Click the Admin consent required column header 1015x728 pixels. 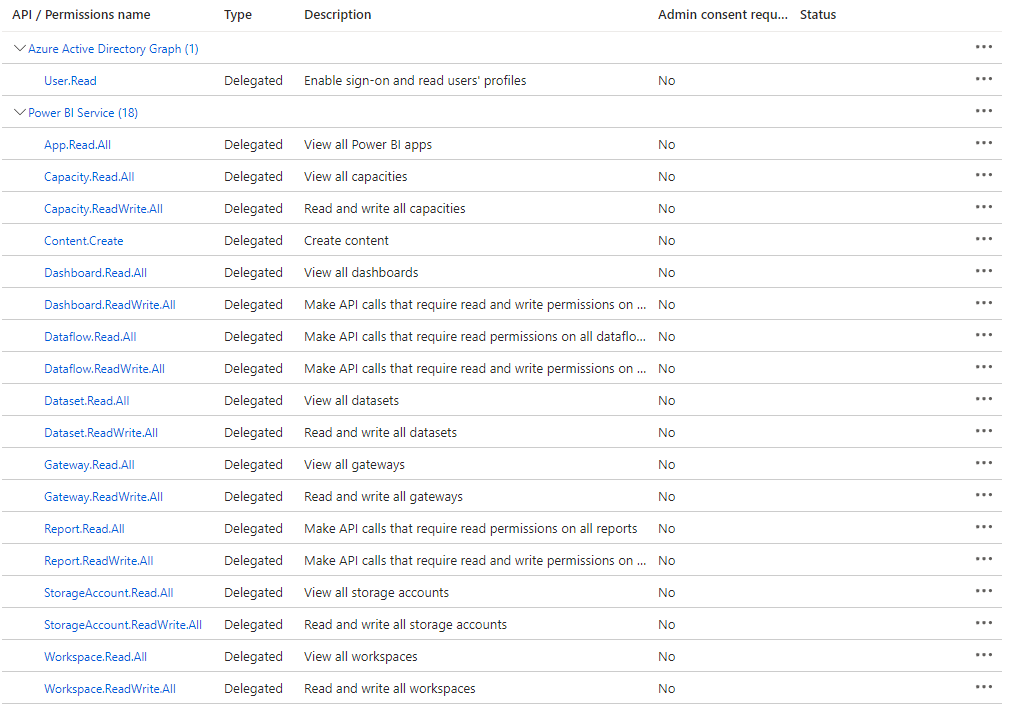coord(723,15)
